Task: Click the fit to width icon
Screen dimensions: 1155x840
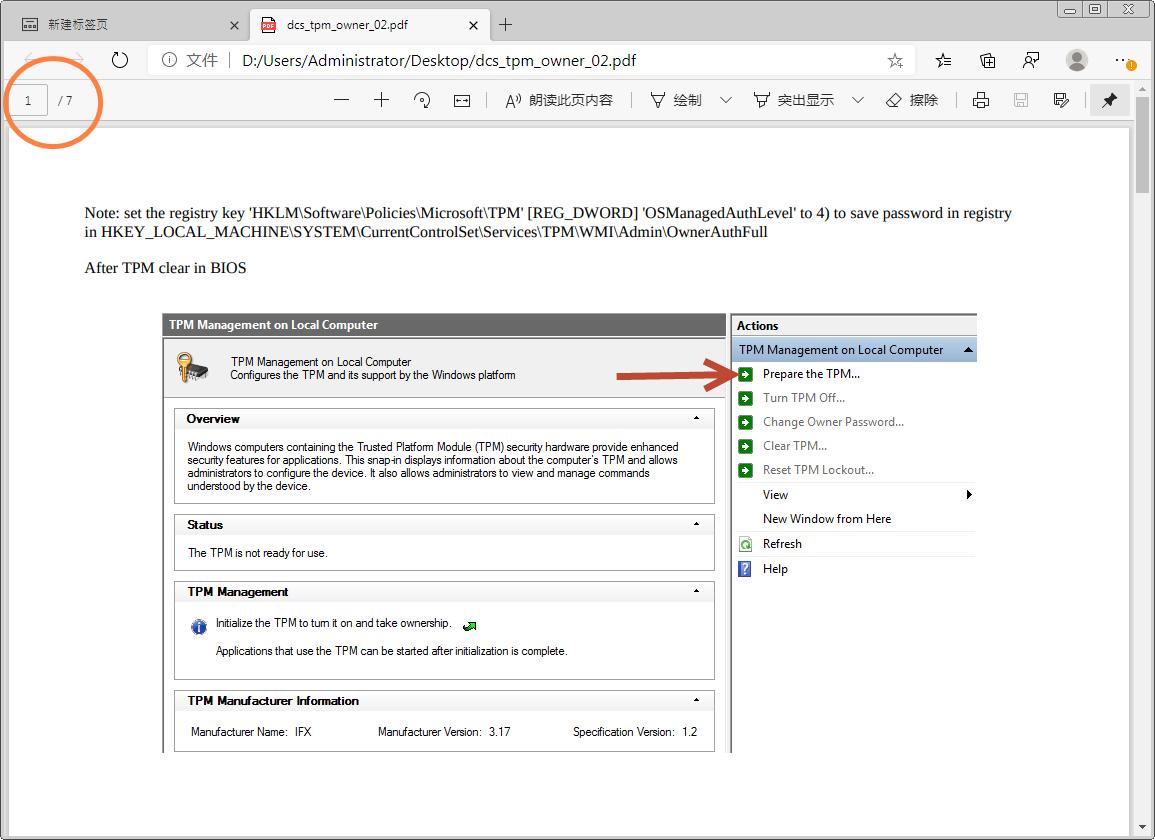Action: point(462,100)
